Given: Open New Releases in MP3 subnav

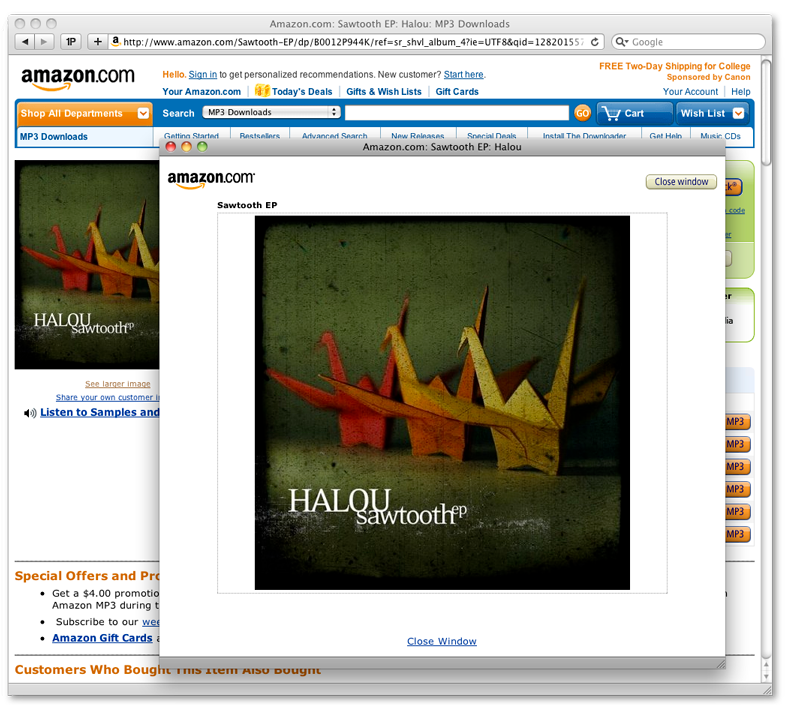Looking at the screenshot, I should click(x=418, y=136).
